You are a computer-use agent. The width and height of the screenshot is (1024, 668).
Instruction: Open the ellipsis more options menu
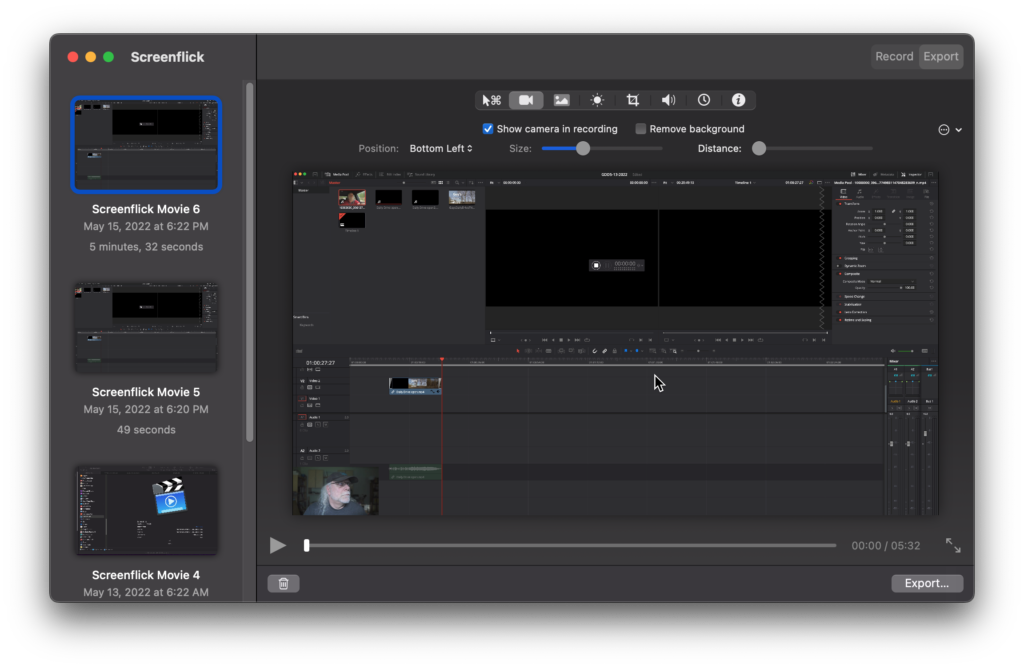950,129
